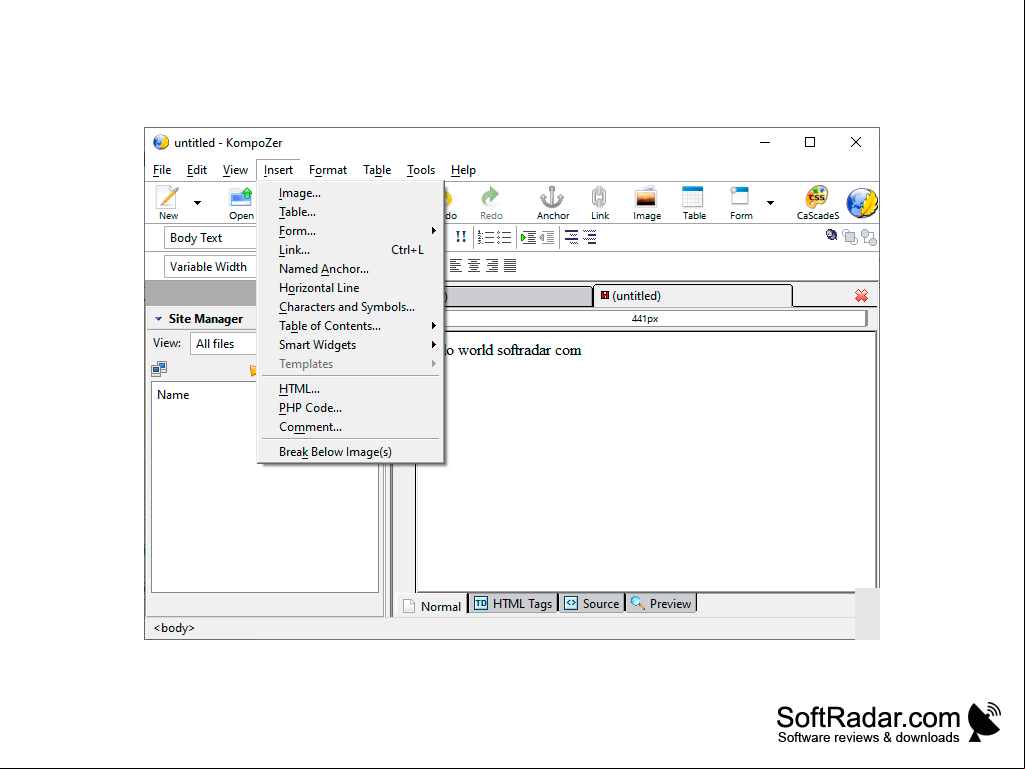This screenshot has height=769, width=1025.
Task: Expand the Table of Contents... submenu
Action: click(351, 326)
